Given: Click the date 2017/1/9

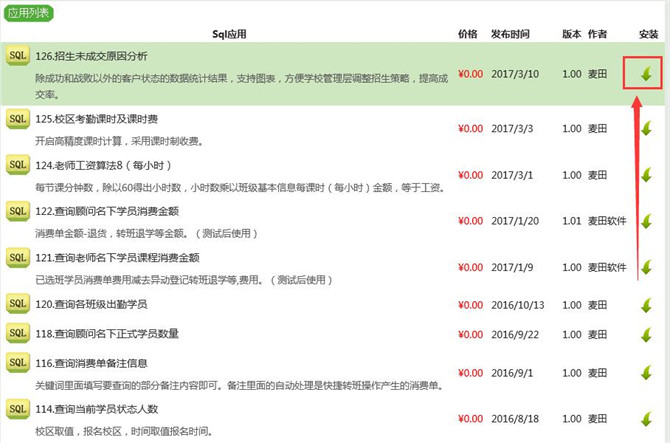Looking at the screenshot, I should [x=512, y=267].
